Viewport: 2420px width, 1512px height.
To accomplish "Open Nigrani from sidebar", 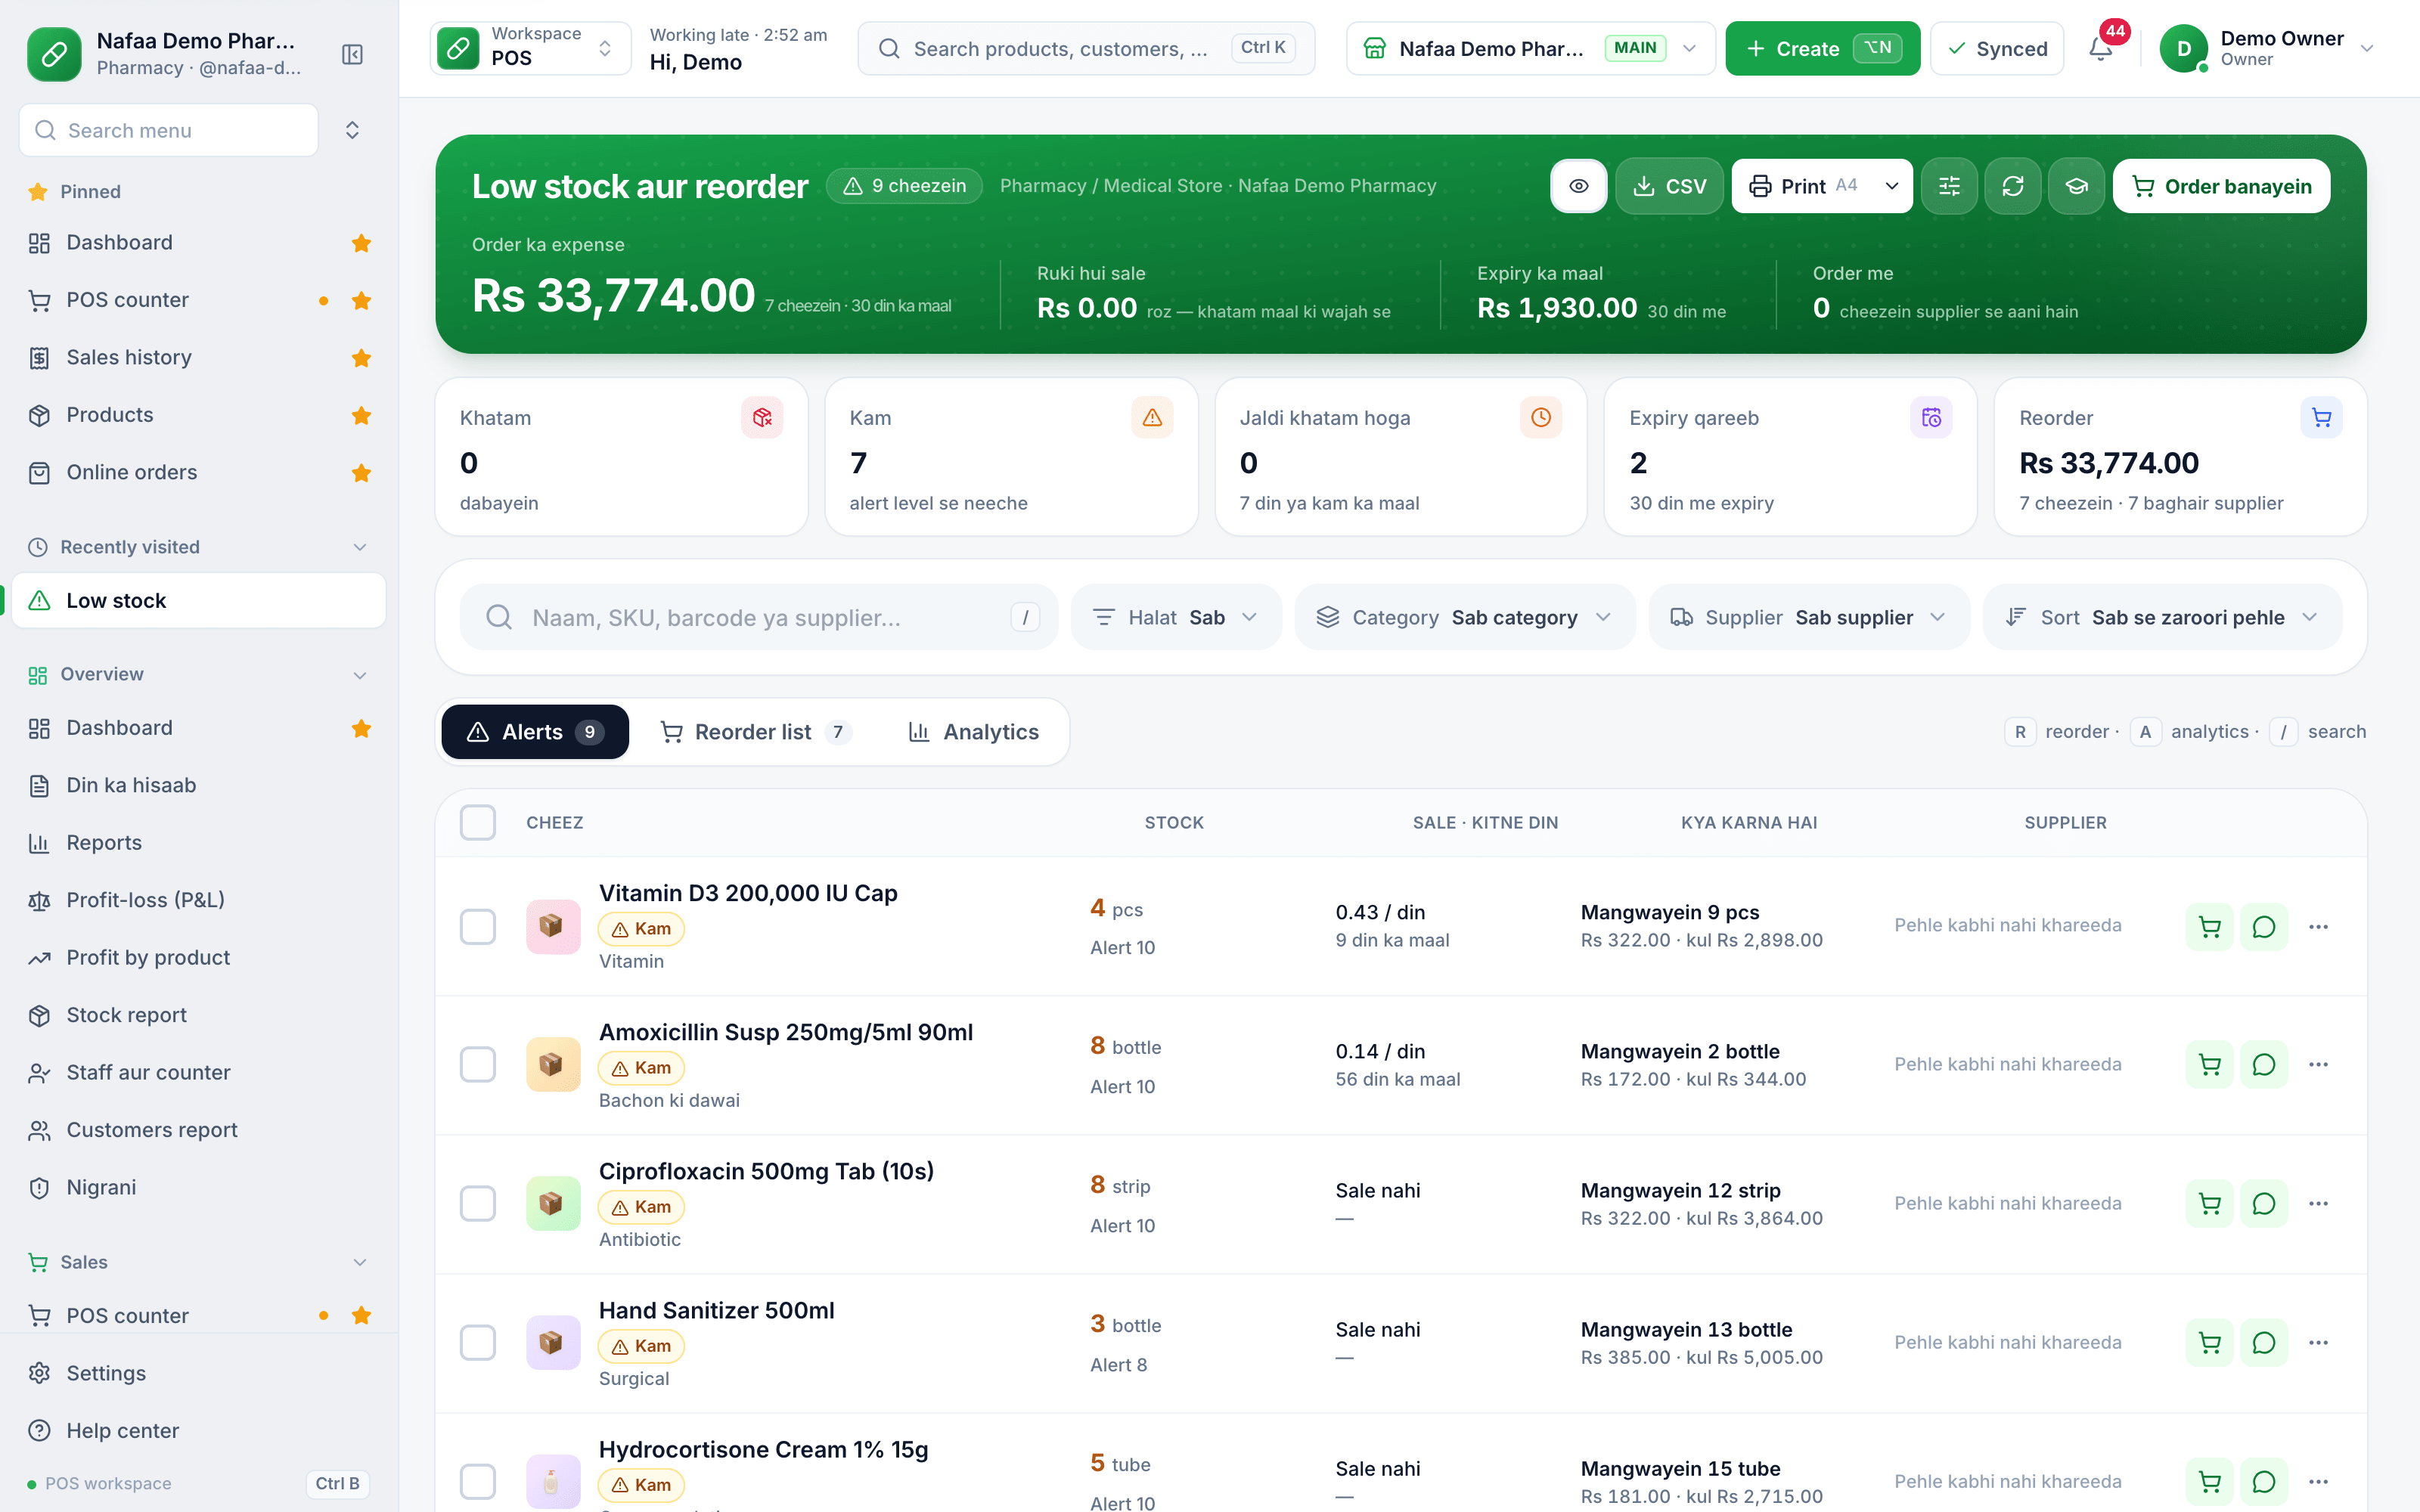I will tap(199, 1187).
